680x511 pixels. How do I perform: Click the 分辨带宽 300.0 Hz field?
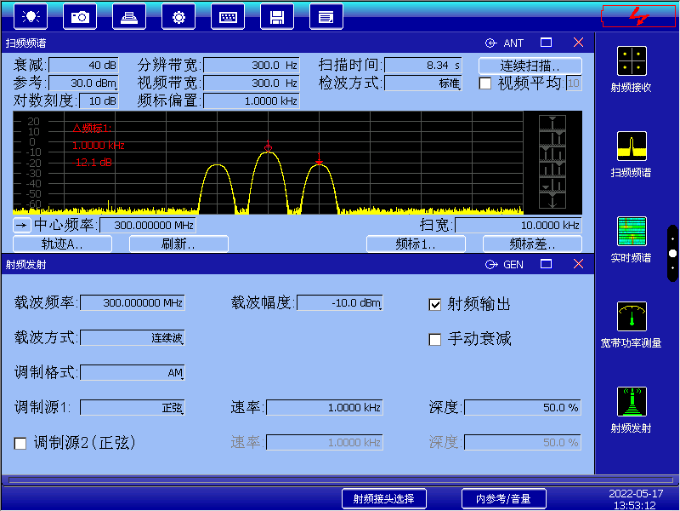coord(252,65)
